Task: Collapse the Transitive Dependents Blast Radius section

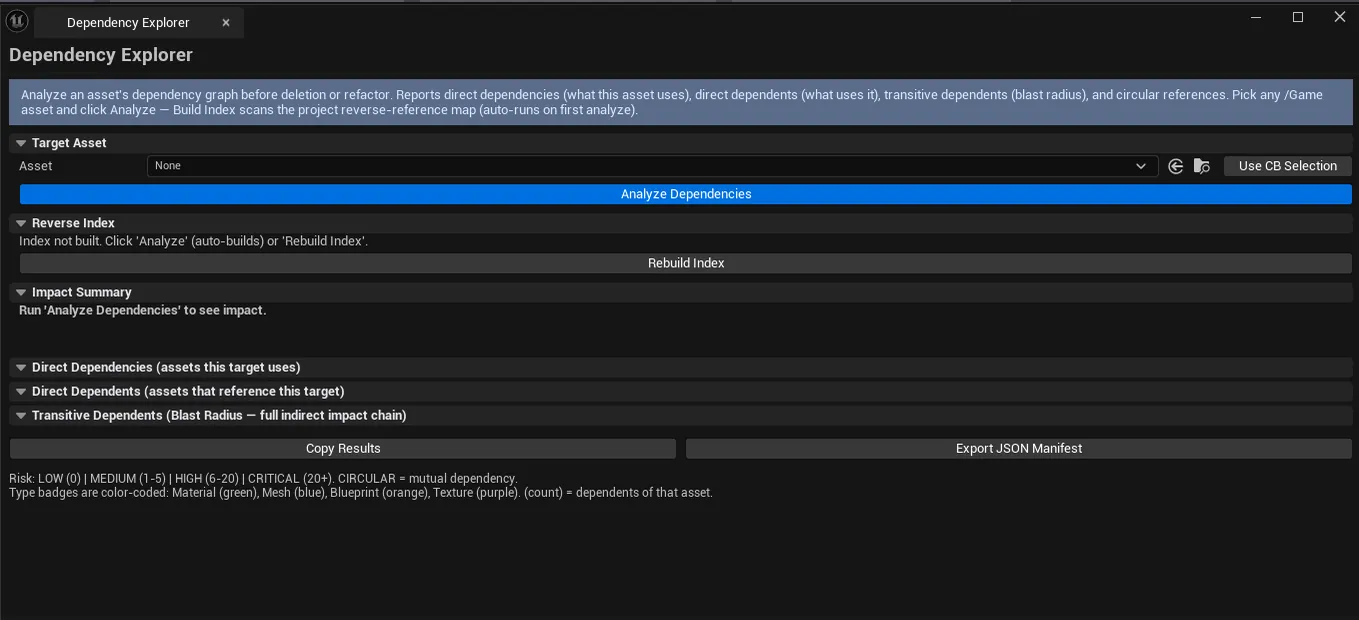Action: coord(21,415)
